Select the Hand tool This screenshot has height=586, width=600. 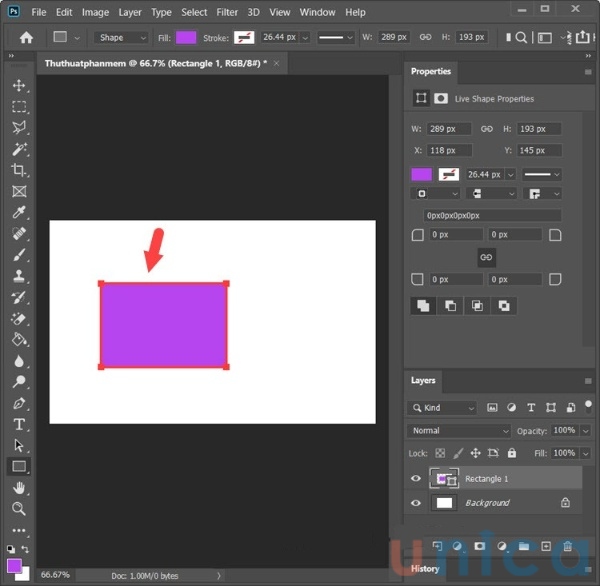[18, 487]
